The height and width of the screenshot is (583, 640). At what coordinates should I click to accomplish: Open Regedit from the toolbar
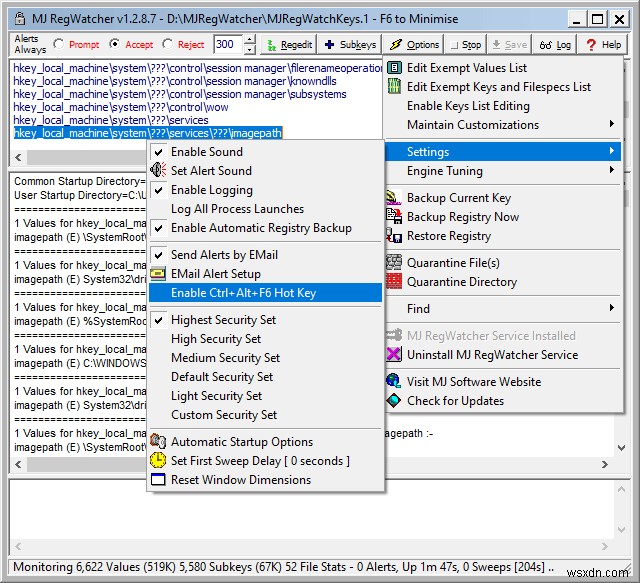point(289,45)
